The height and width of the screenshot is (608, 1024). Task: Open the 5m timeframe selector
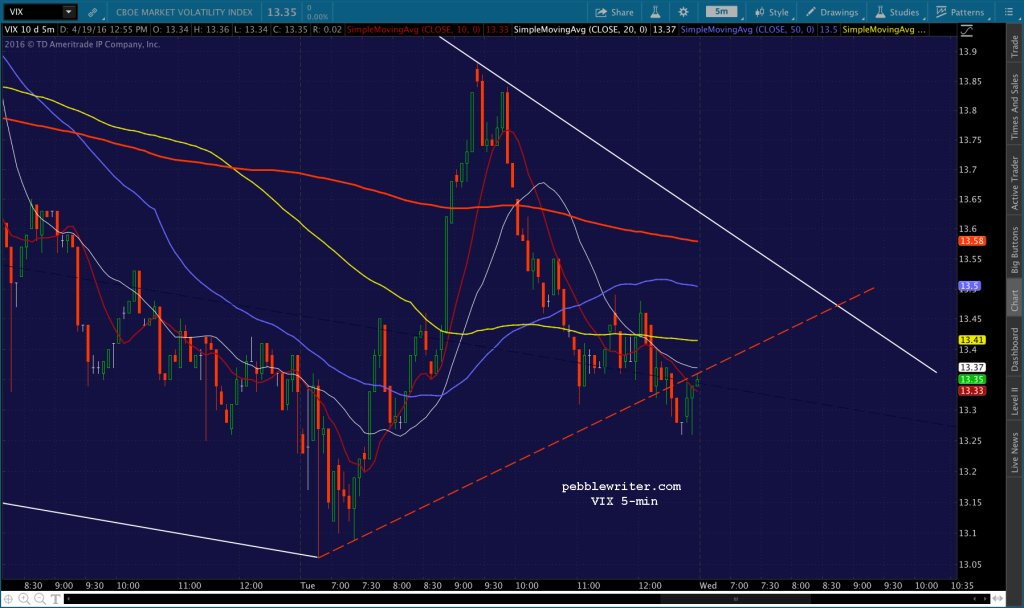[722, 11]
